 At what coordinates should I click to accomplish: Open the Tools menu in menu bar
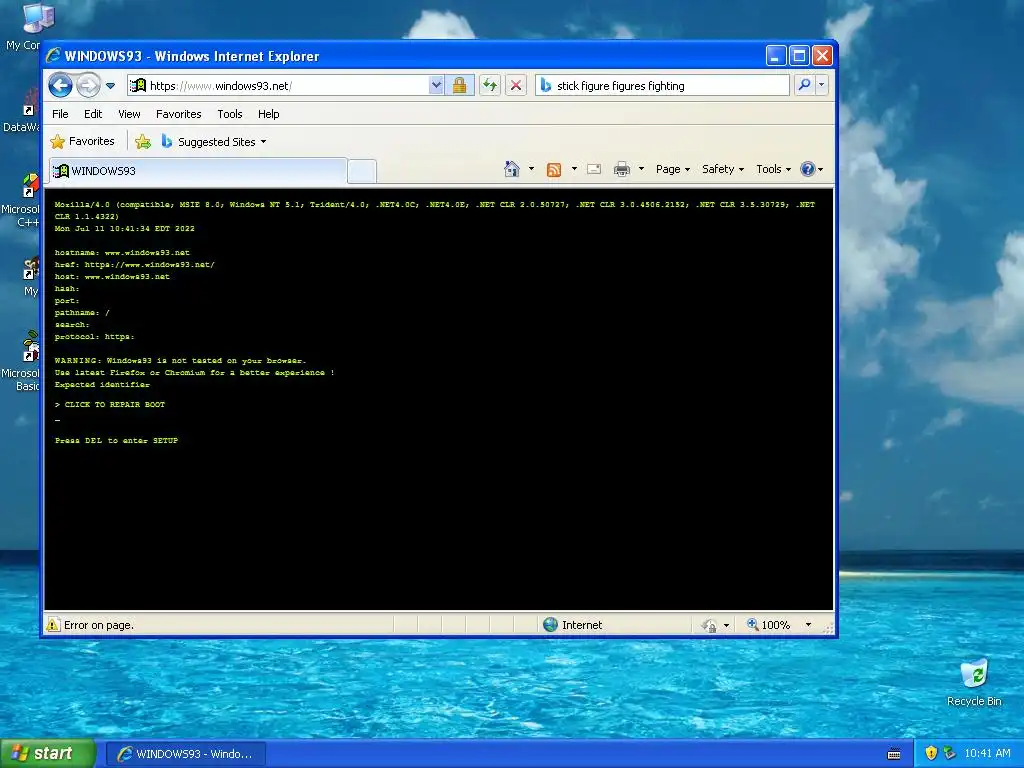click(230, 114)
